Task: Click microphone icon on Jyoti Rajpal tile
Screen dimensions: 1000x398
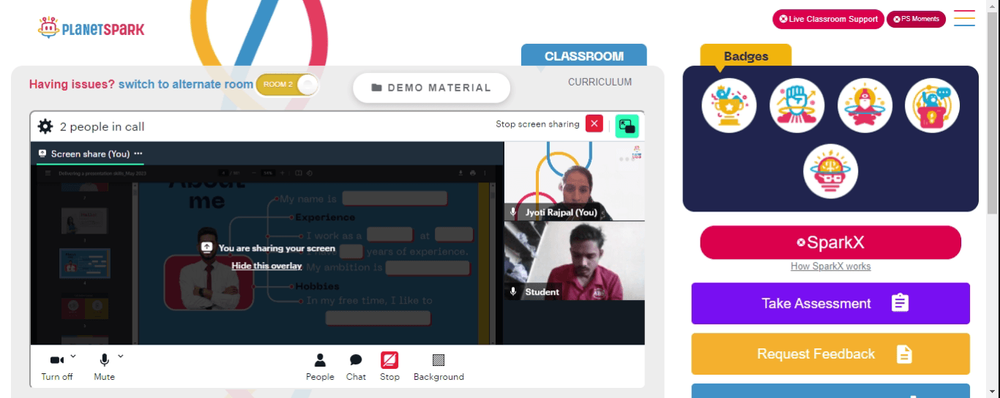Action: pos(513,212)
